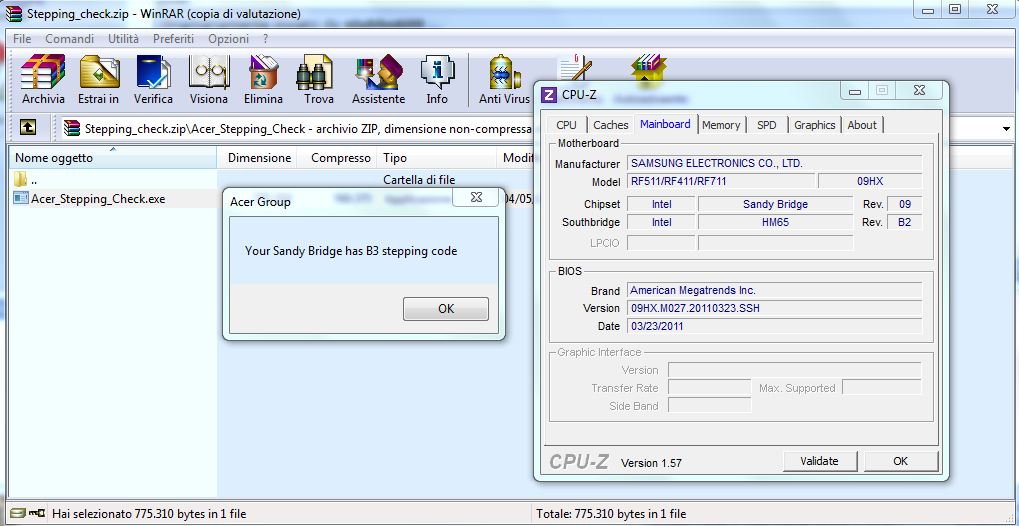The width and height of the screenshot is (1019, 526).
Task: Open the Comandi menu
Action: point(70,38)
